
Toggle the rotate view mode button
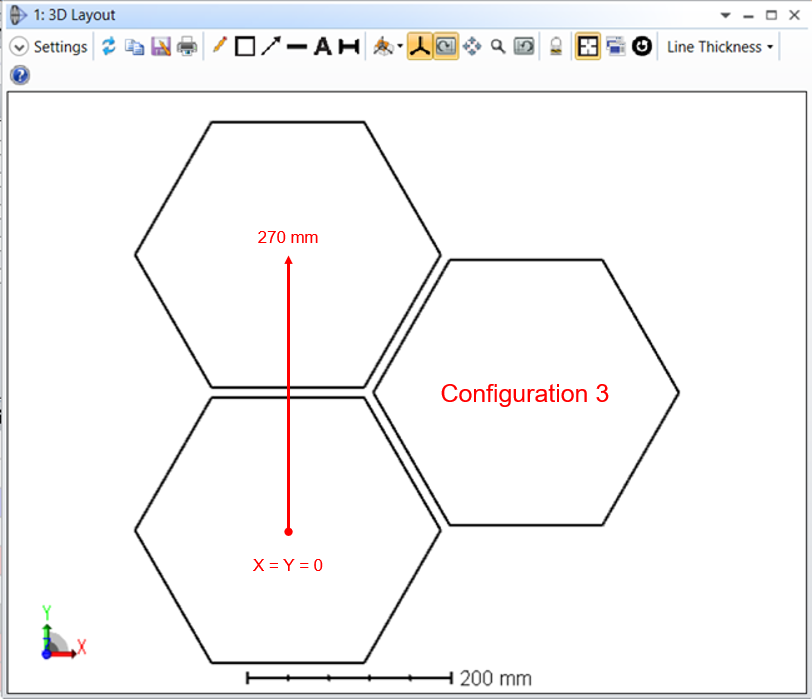pos(446,47)
